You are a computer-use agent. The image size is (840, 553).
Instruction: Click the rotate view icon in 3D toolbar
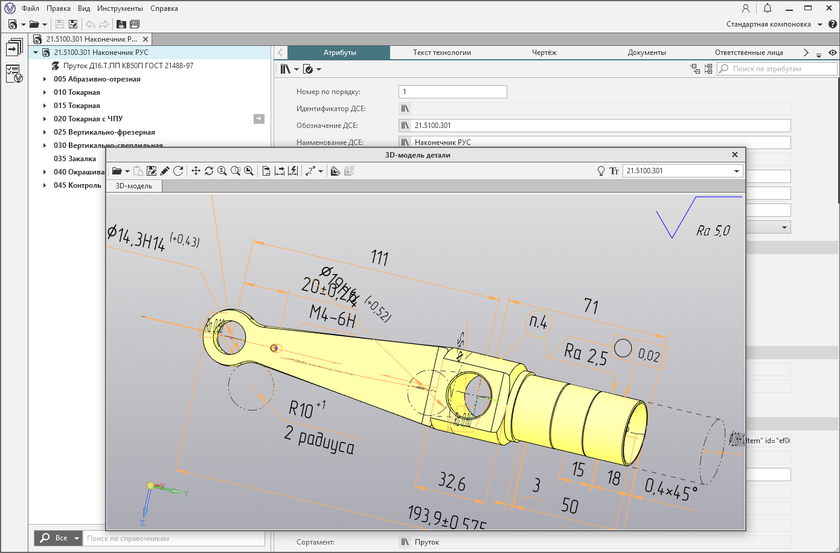tap(209, 171)
